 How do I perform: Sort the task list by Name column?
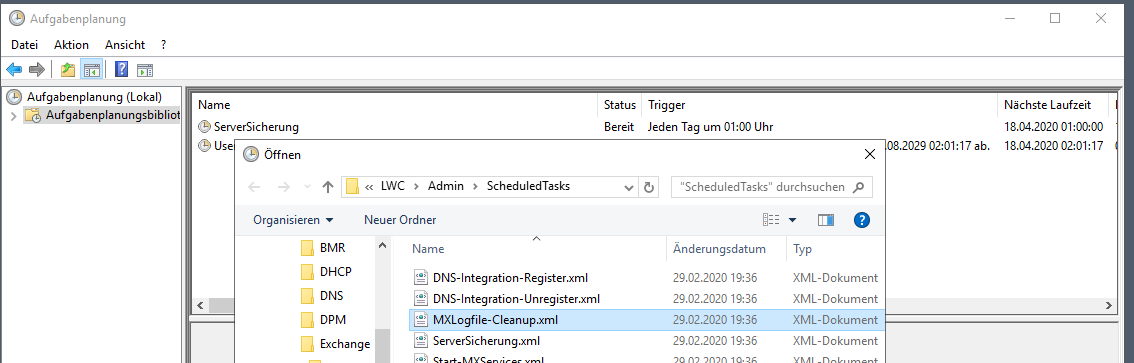click(214, 106)
